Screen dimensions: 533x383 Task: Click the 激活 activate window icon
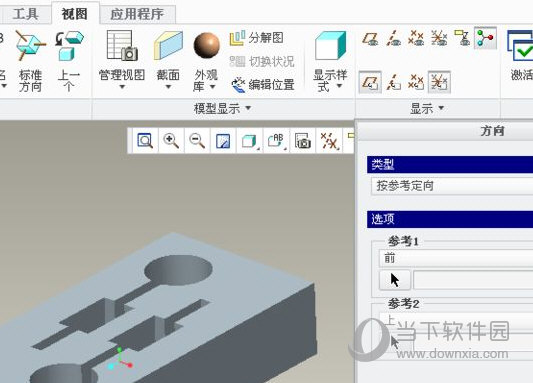520,46
